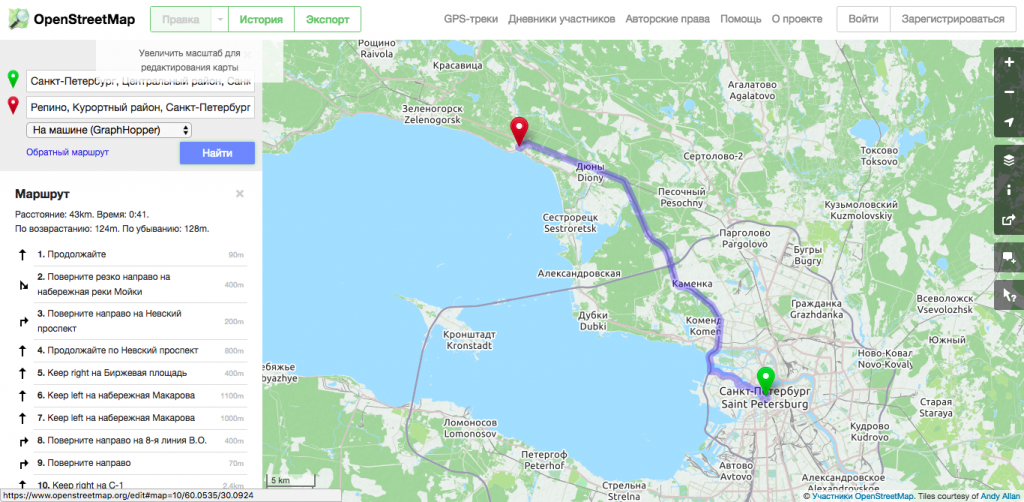1024x502 pixels.
Task: Add a note to the map icon
Action: tap(1009, 258)
